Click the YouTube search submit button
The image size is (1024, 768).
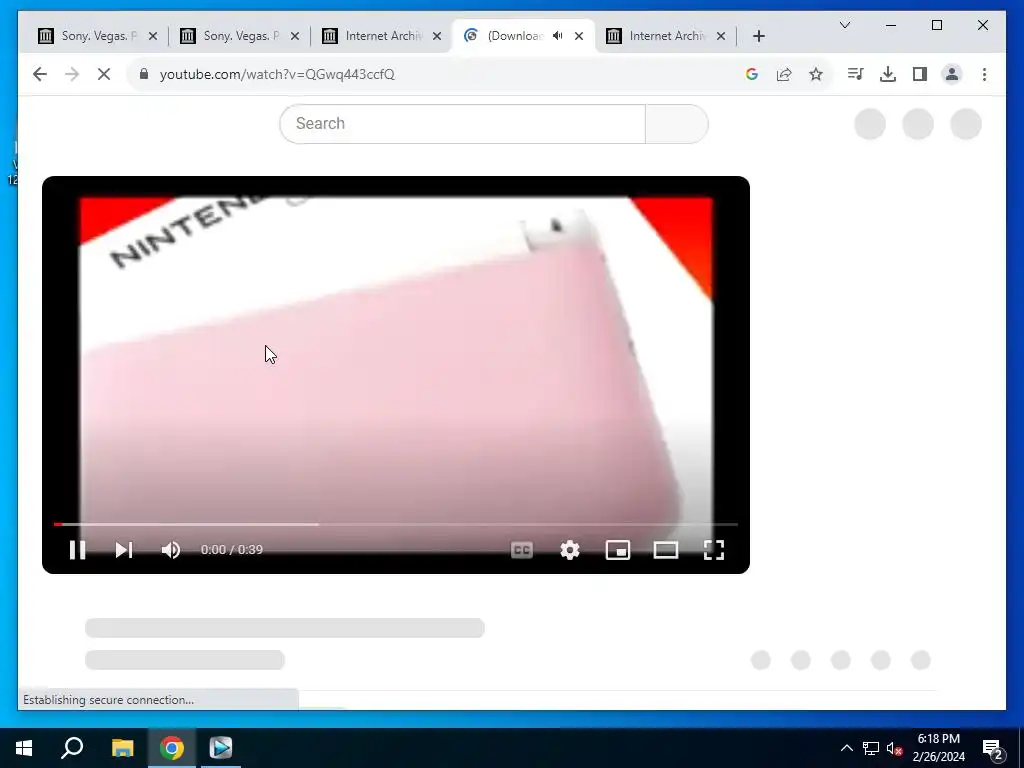click(677, 123)
